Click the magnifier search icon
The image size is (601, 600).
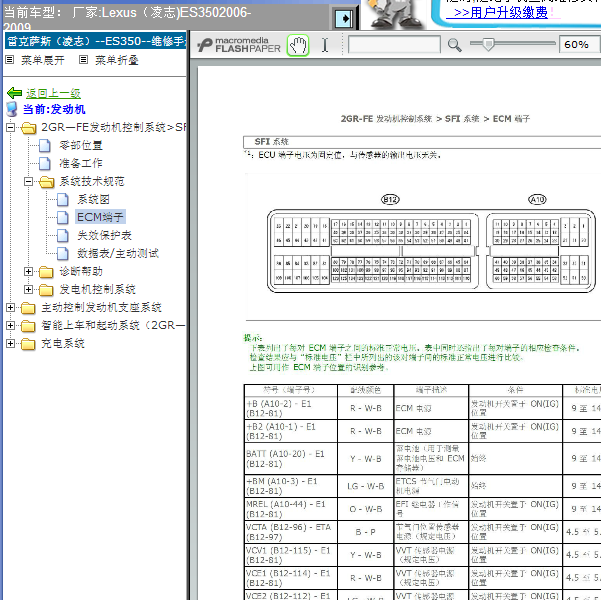[455, 45]
